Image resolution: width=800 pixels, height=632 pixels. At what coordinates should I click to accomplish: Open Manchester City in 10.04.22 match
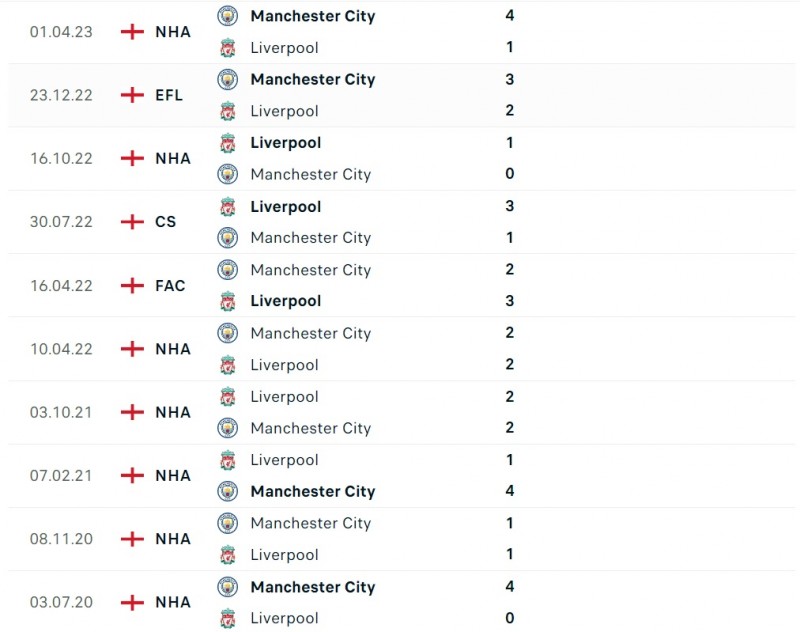(310, 333)
